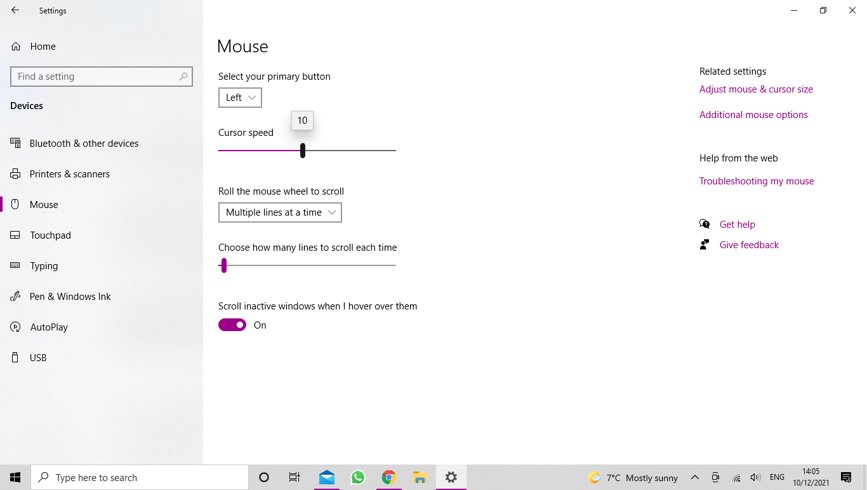The height and width of the screenshot is (490, 867).
Task: Click the Home icon in sidebar
Action: (16, 46)
